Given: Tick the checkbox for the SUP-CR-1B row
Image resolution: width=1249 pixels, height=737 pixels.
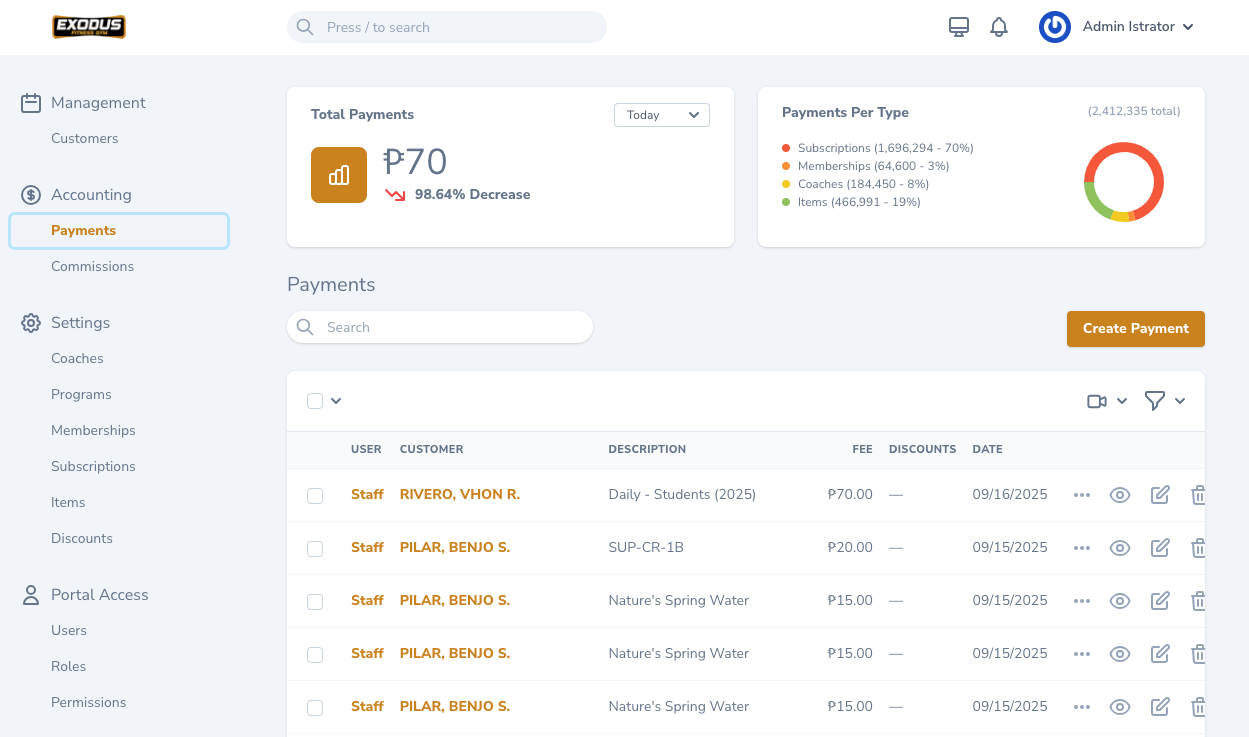Looking at the screenshot, I should point(315,549).
